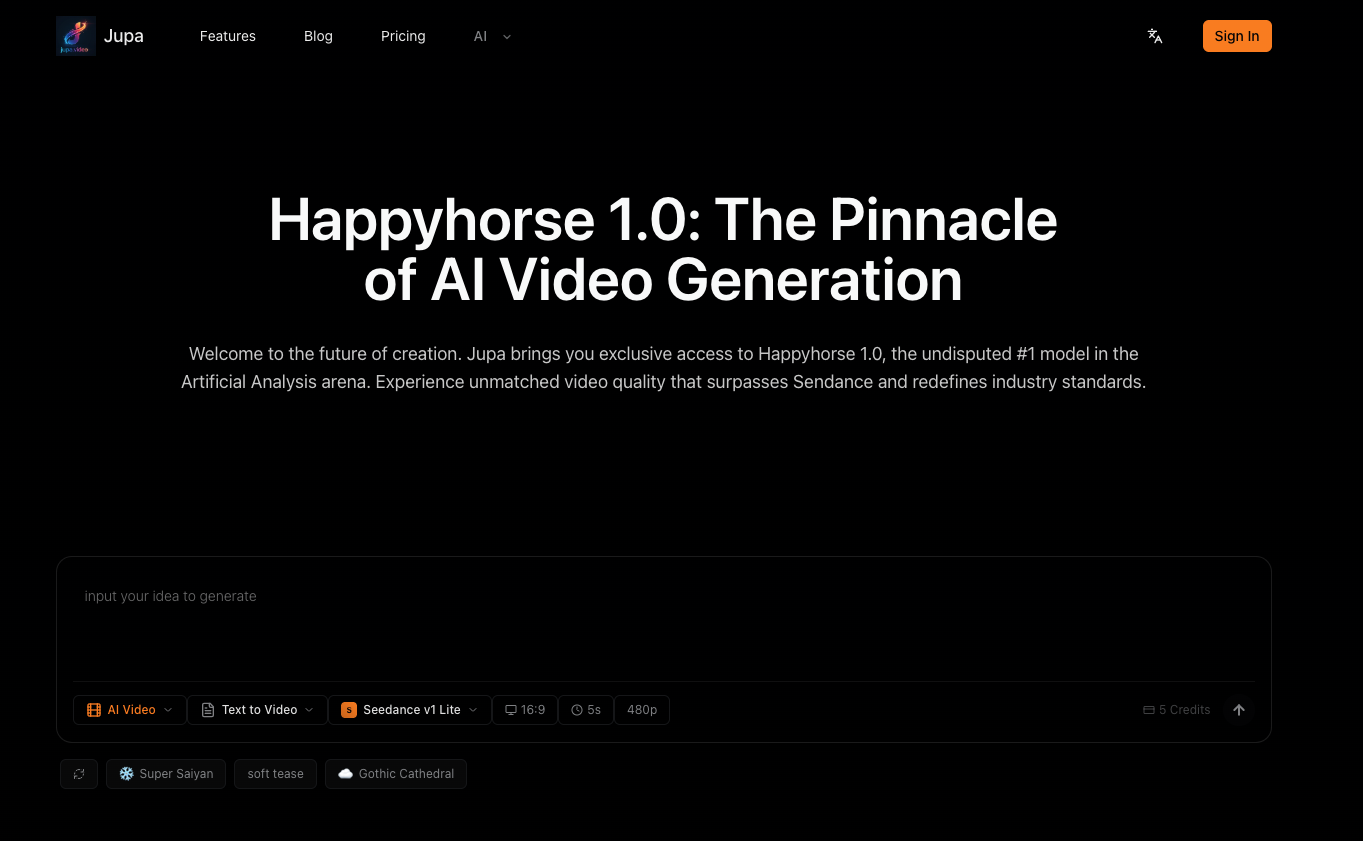Choose the Gothic Cathedral prompt suggestion
The image size is (1363, 841).
click(x=396, y=774)
